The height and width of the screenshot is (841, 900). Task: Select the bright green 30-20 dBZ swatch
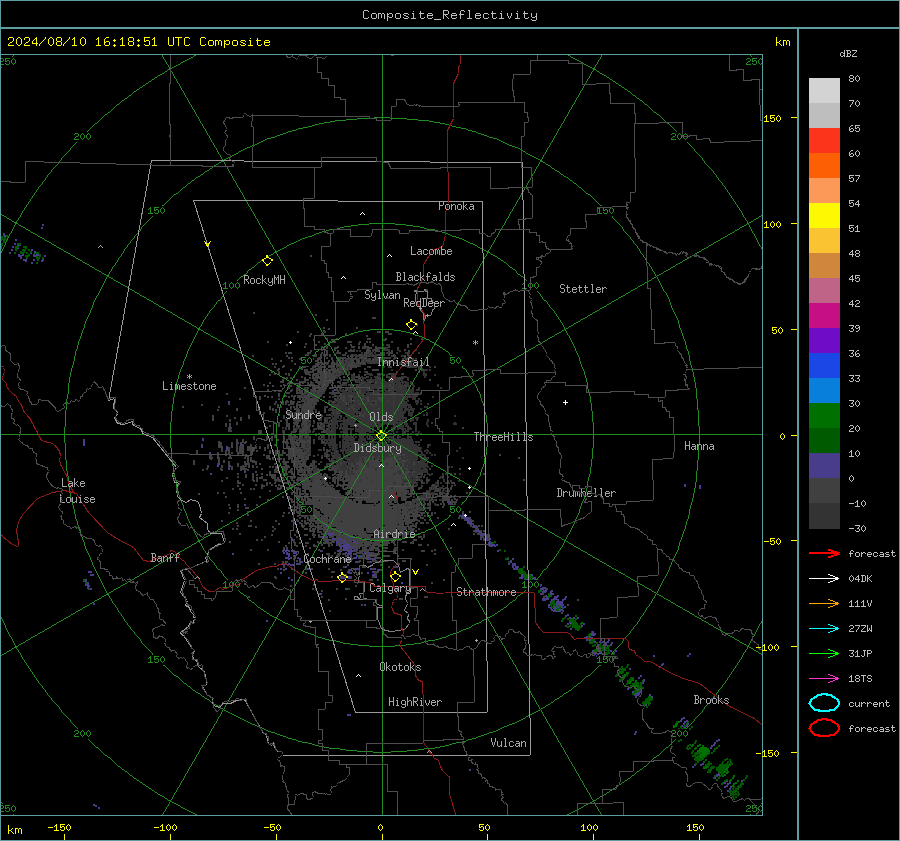(x=824, y=416)
